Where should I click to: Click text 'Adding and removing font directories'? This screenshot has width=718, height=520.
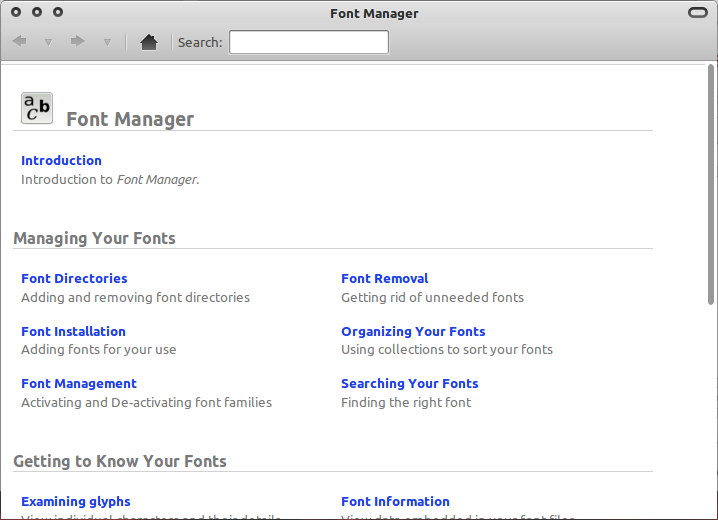point(136,298)
